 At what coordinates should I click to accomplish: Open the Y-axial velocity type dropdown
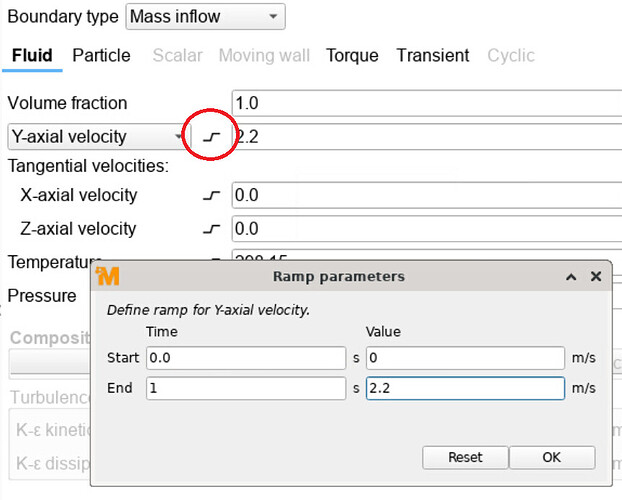tap(99, 137)
